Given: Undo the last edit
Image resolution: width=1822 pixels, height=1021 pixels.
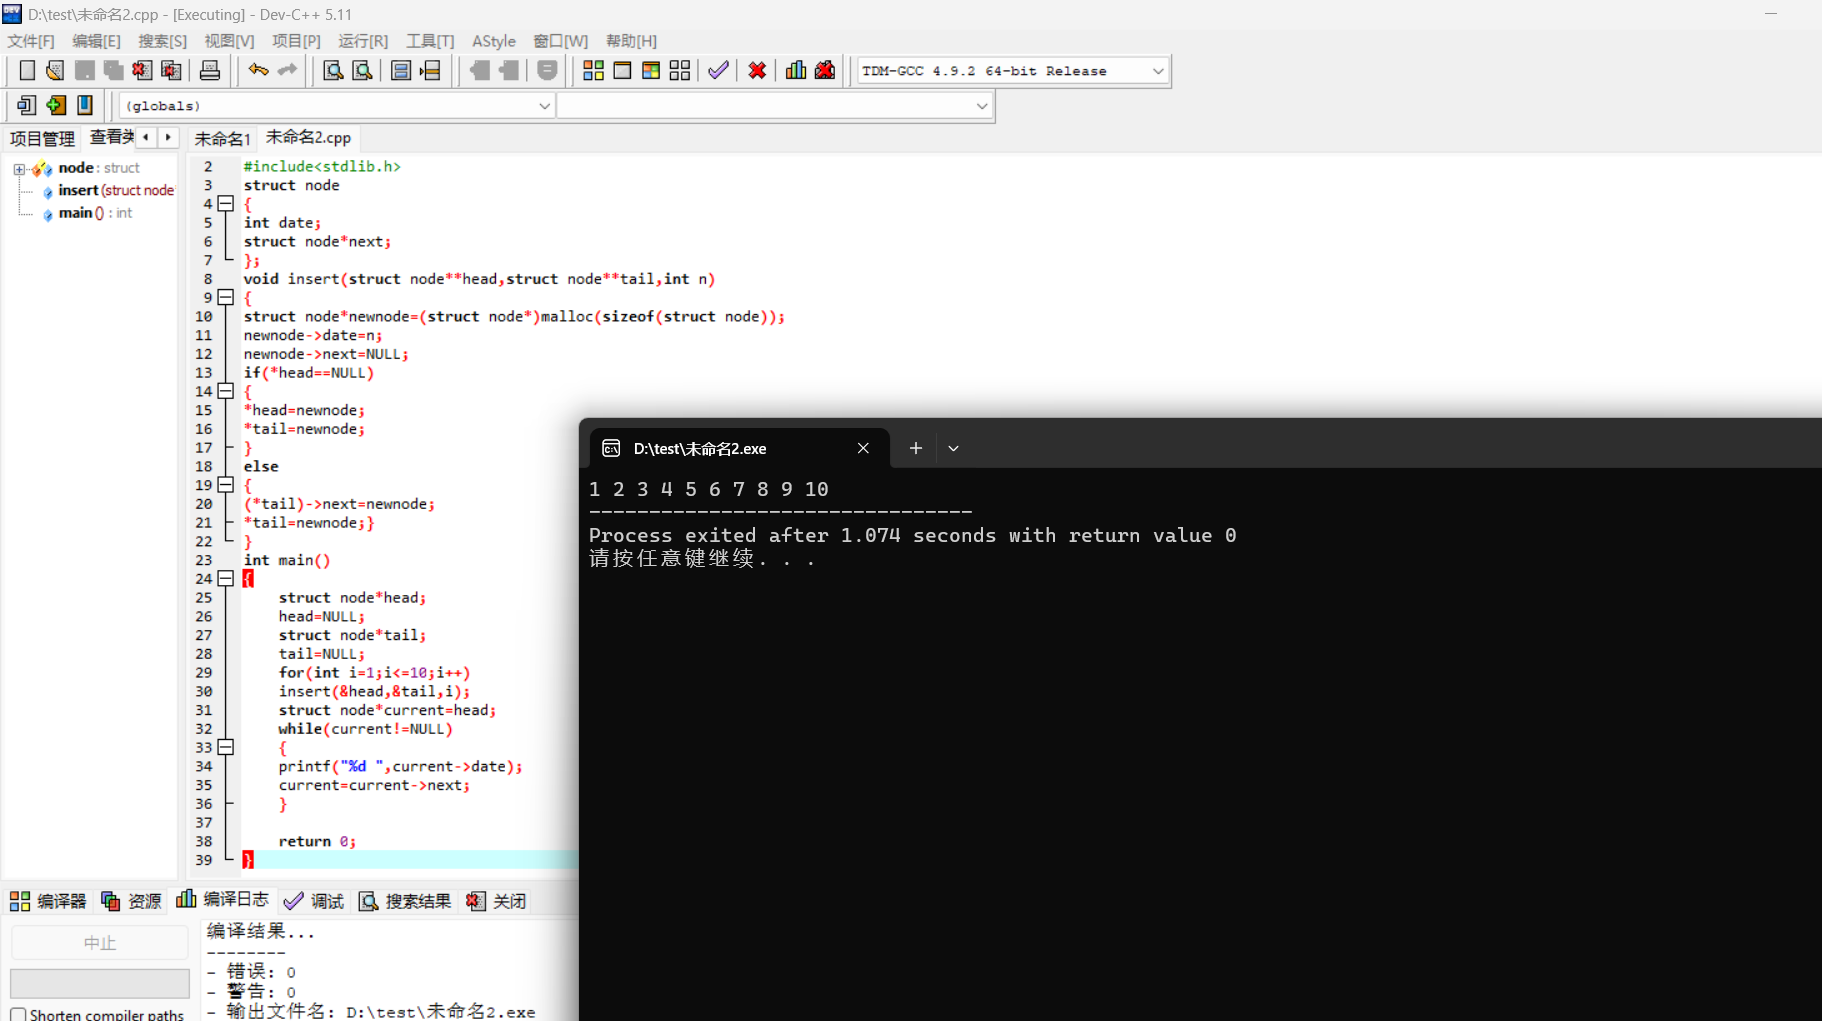Looking at the screenshot, I should [x=258, y=70].
